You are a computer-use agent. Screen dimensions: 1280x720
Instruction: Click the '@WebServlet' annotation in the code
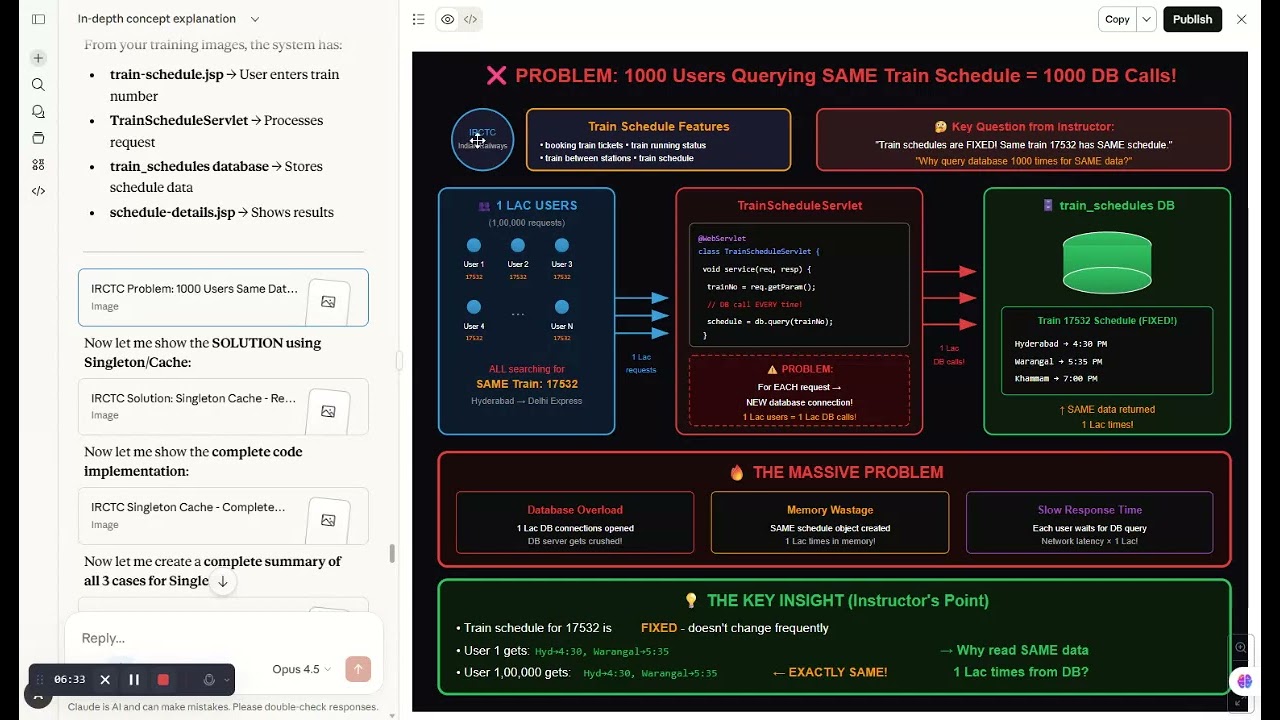tap(722, 238)
